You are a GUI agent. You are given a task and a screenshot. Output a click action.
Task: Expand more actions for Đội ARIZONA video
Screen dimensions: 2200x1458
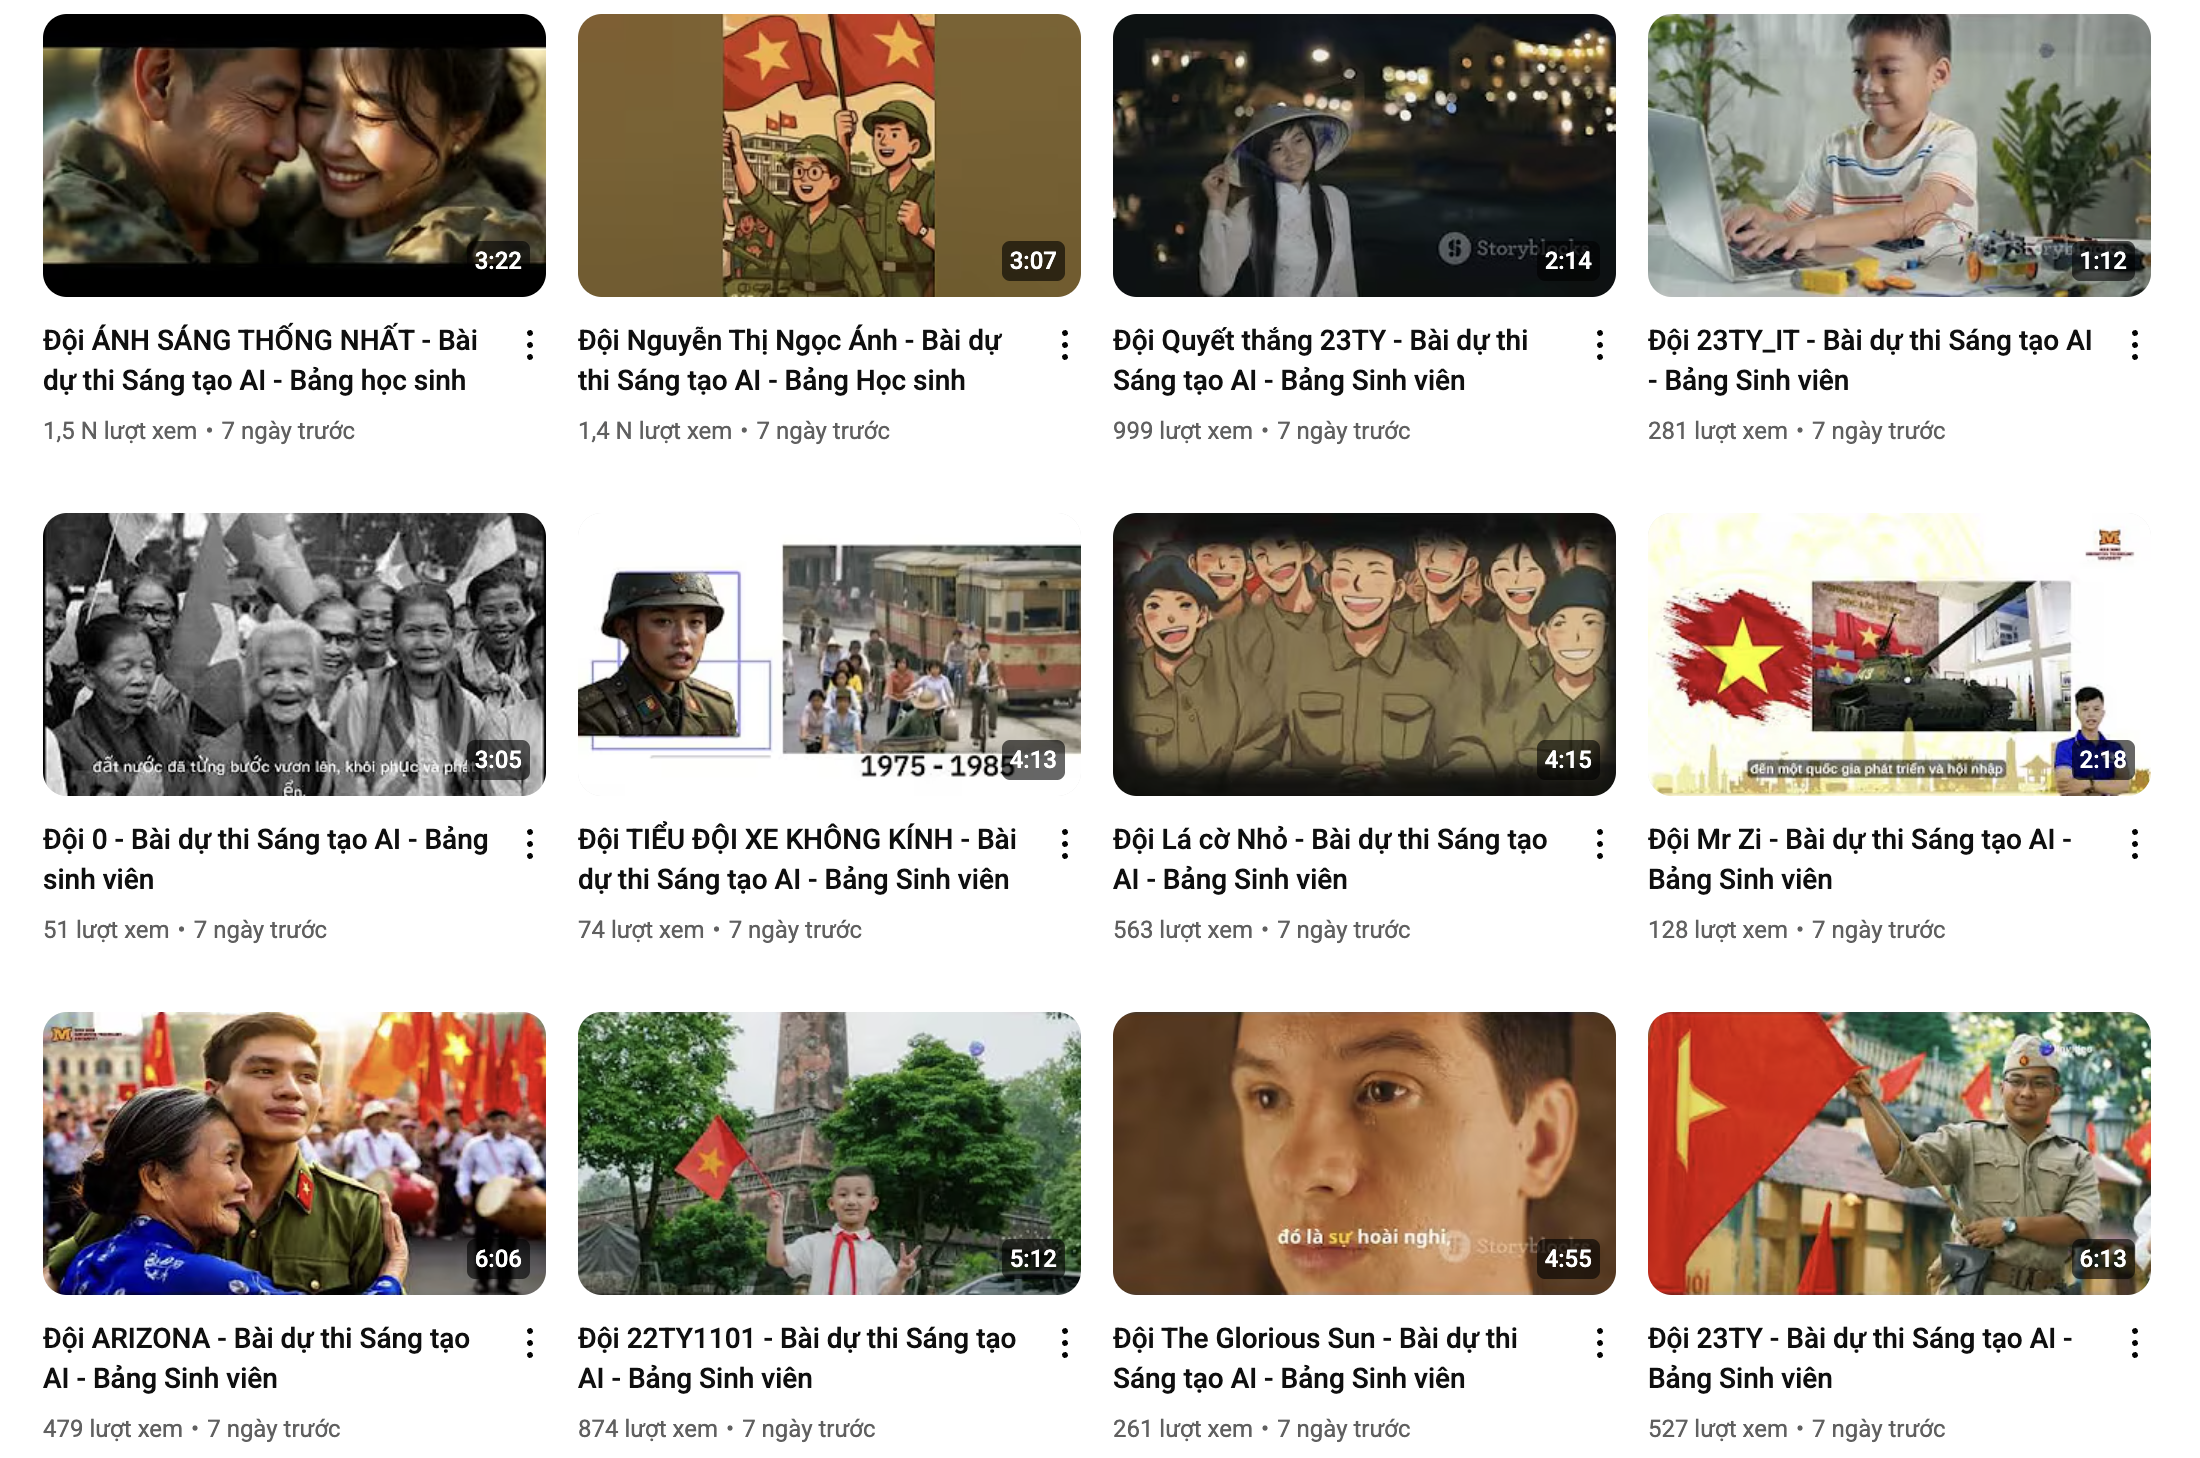pos(530,1343)
